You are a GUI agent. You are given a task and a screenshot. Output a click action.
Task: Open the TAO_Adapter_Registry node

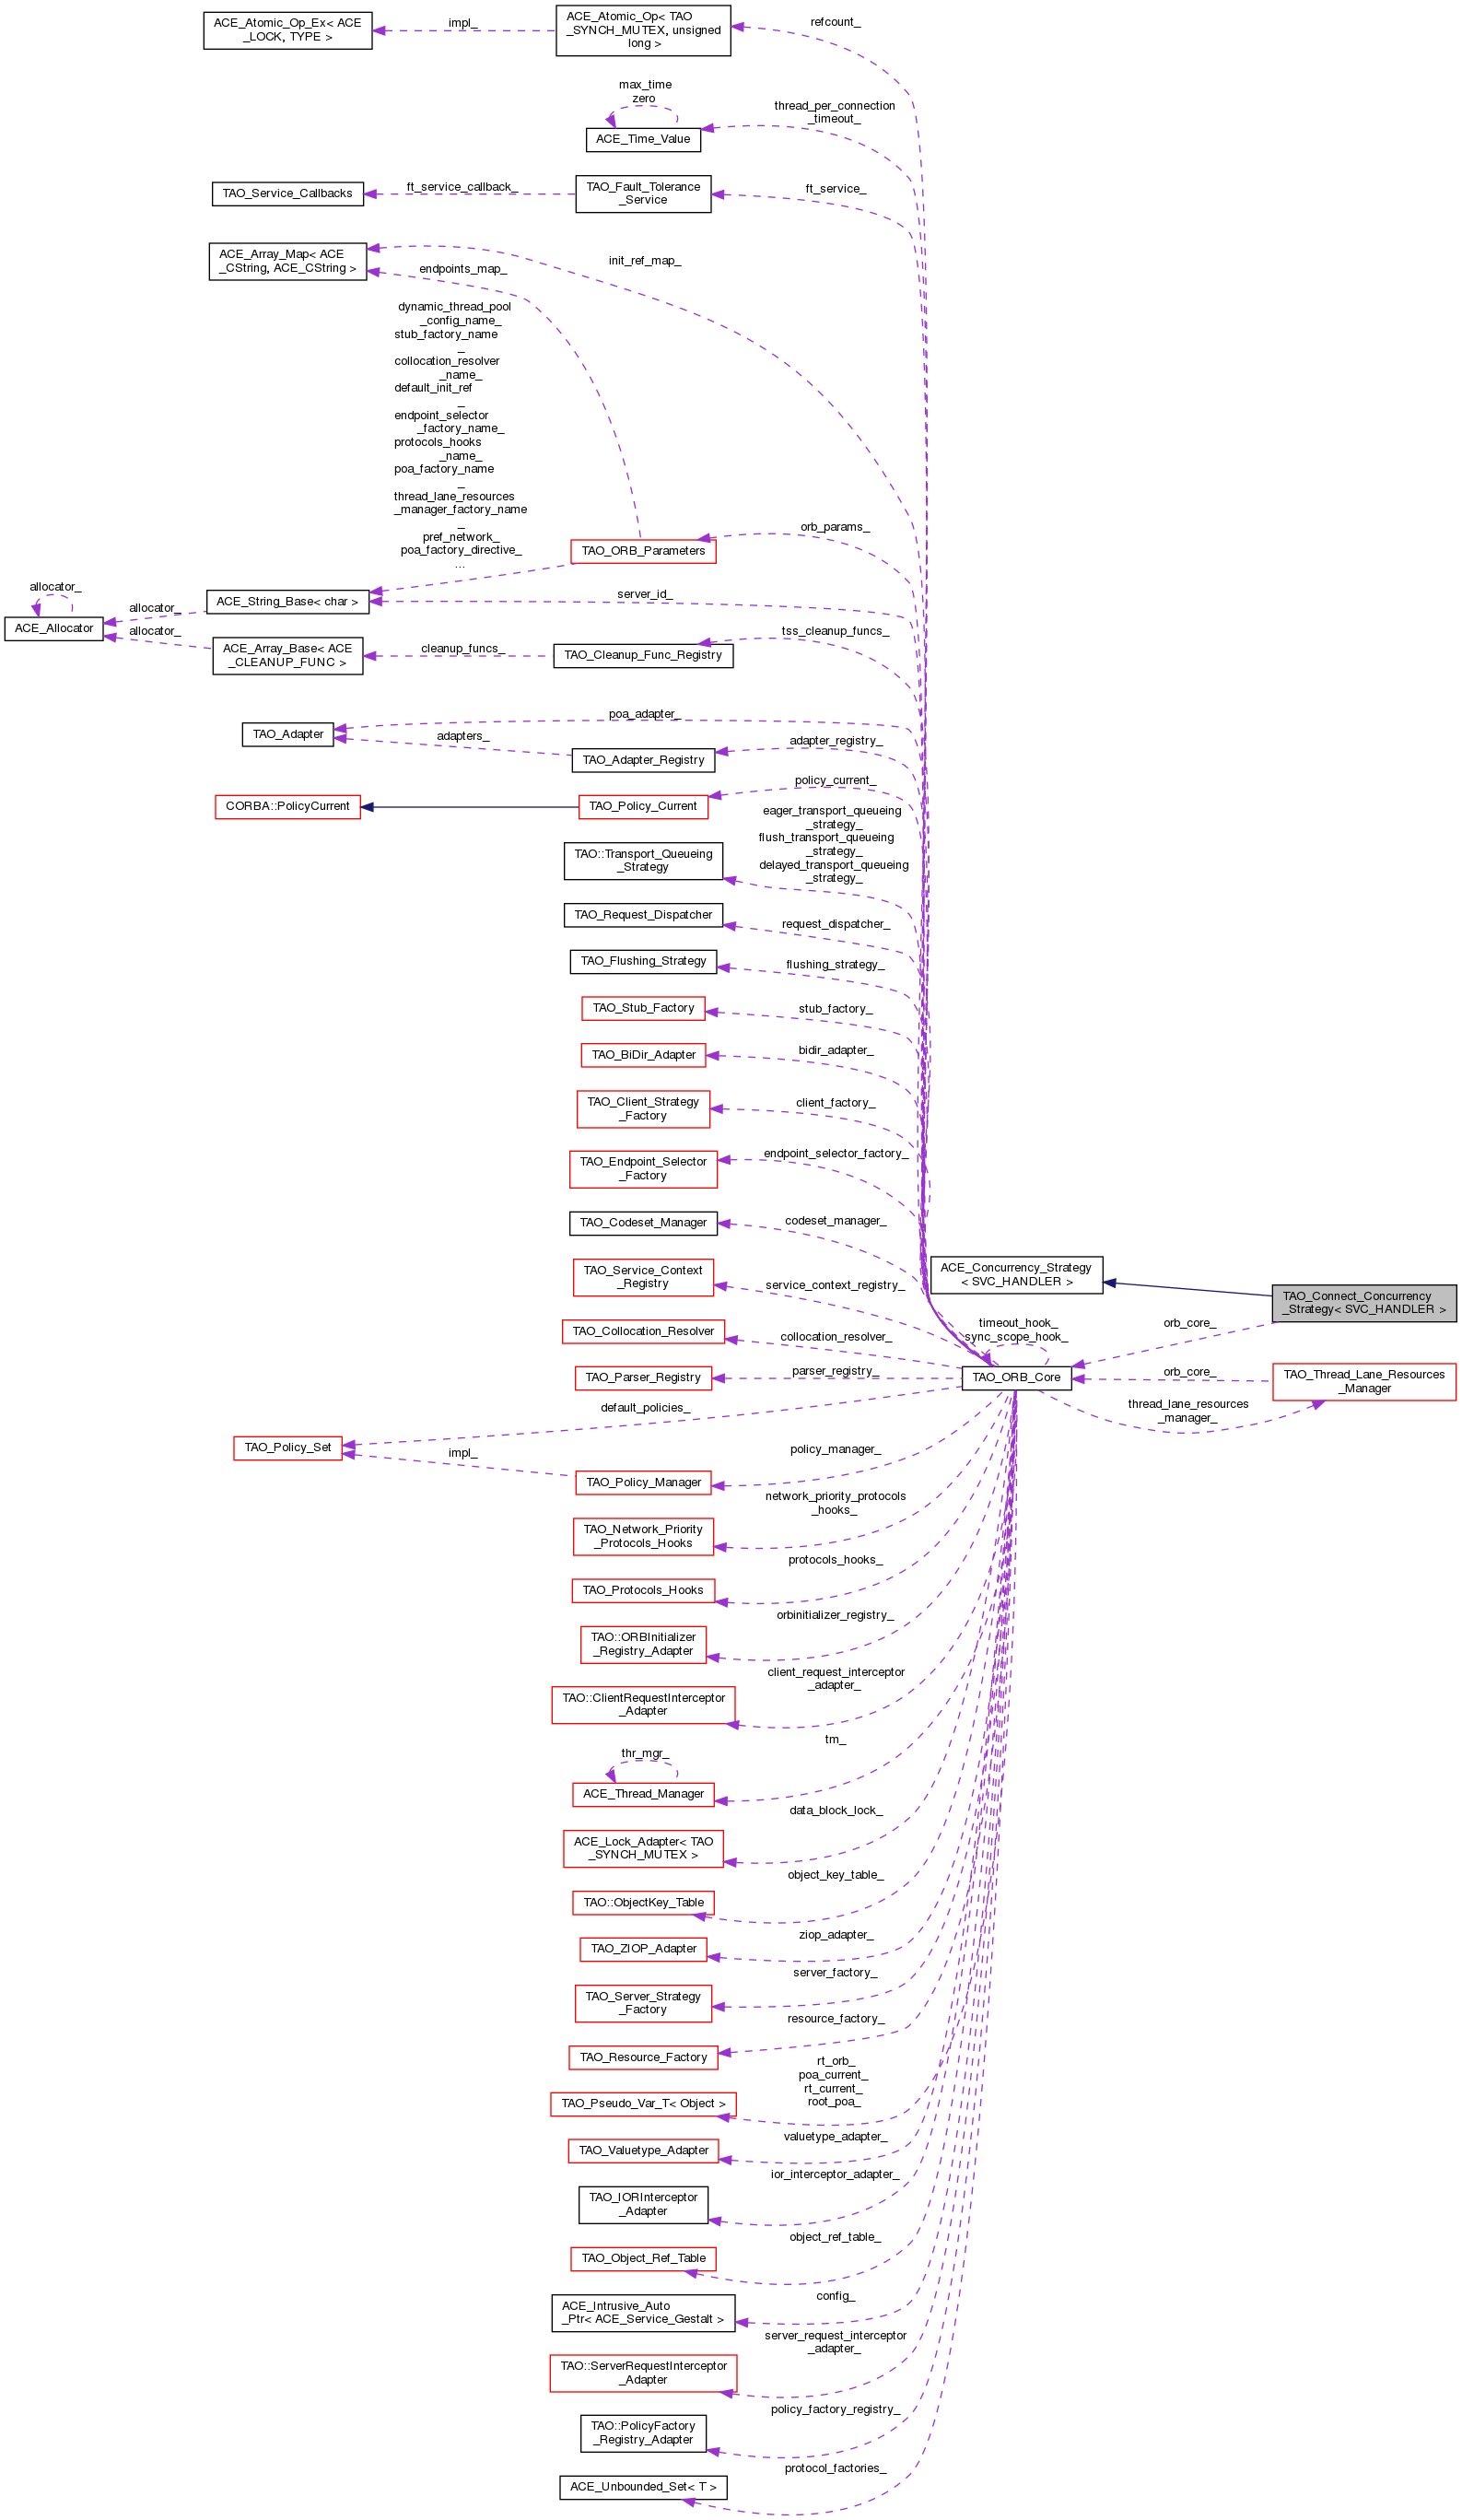pos(643,760)
